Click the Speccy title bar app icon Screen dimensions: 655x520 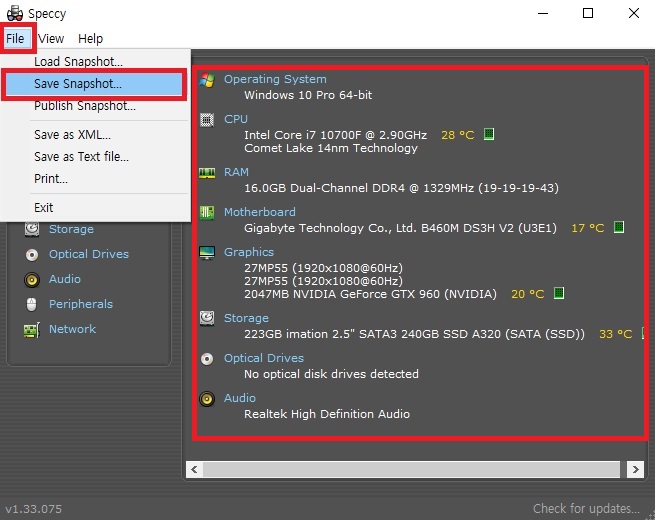point(15,13)
